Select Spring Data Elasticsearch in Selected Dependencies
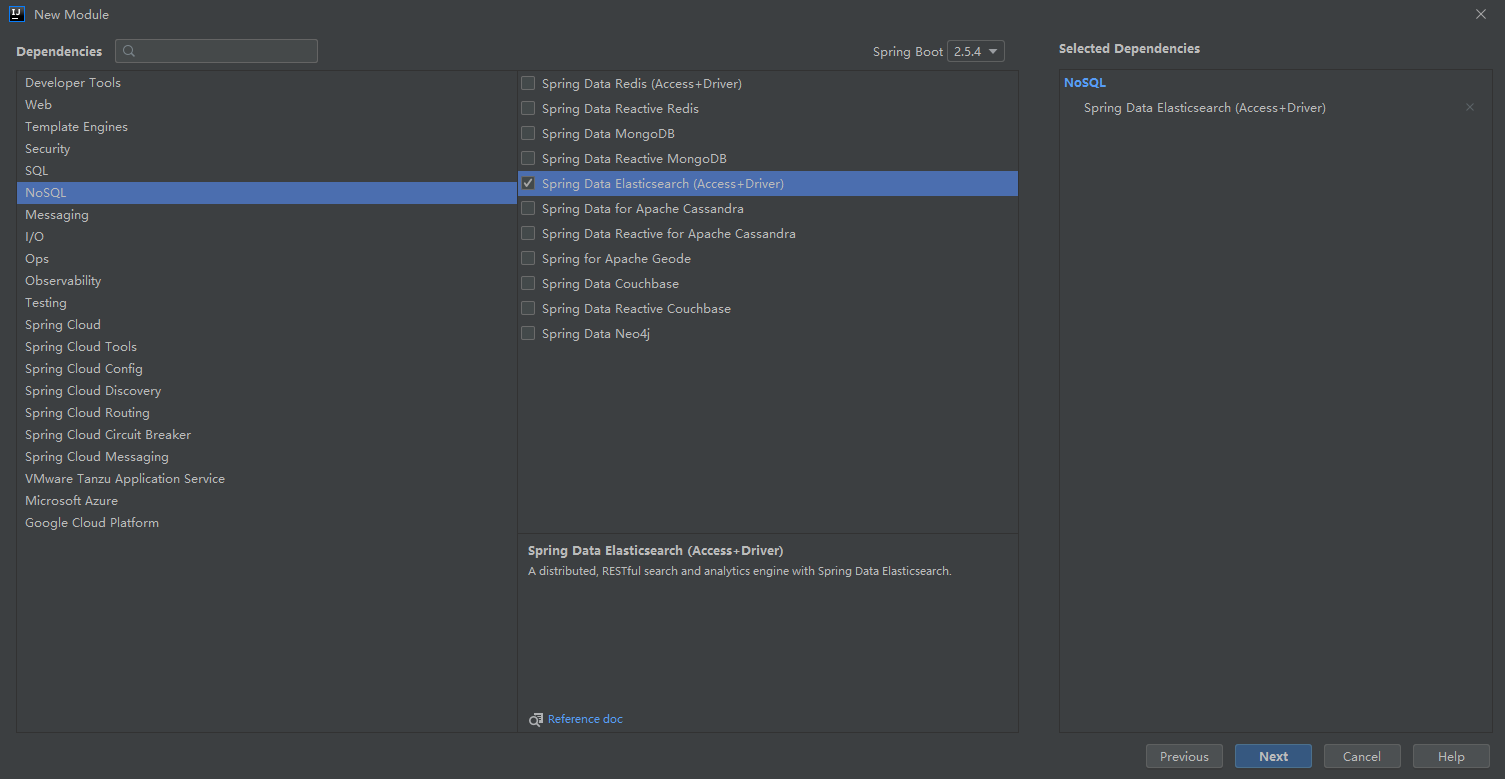Screen dimensions: 1505x779 [1205, 107]
